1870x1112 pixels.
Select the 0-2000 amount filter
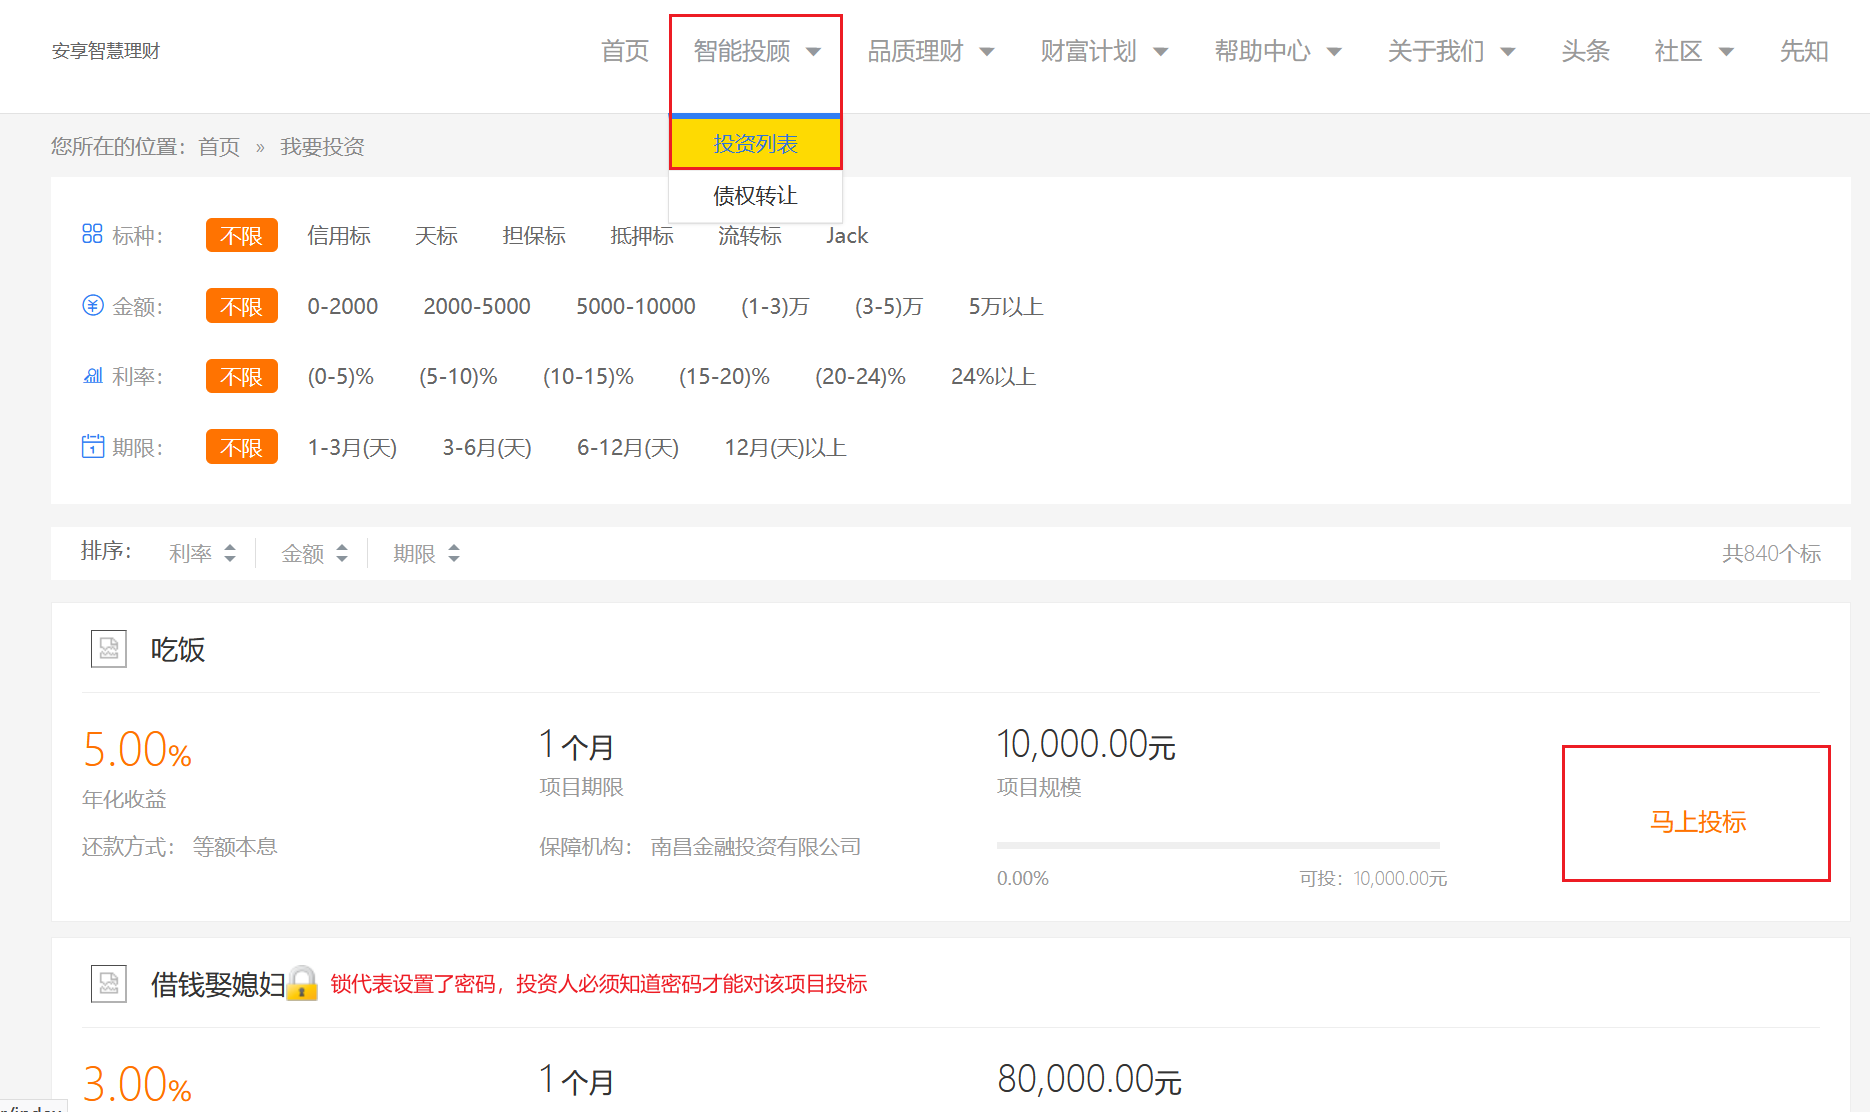342,307
